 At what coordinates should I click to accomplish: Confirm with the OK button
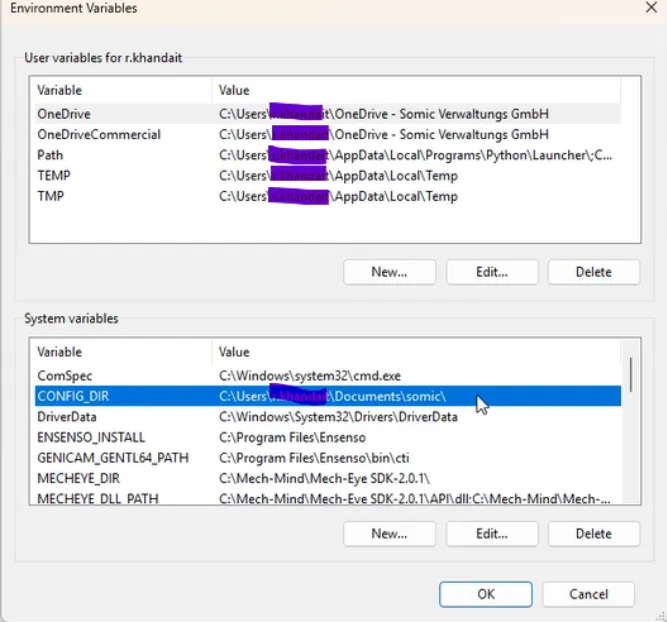485,594
